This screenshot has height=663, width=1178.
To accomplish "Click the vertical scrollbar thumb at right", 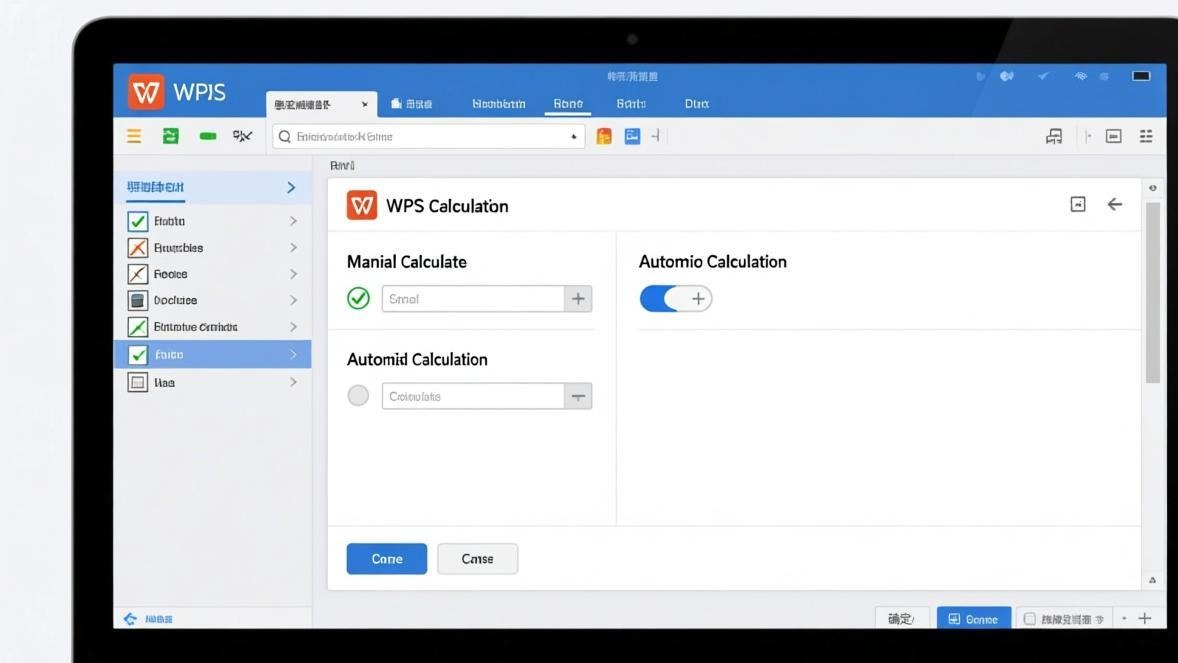I will pyautogui.click(x=1152, y=292).
